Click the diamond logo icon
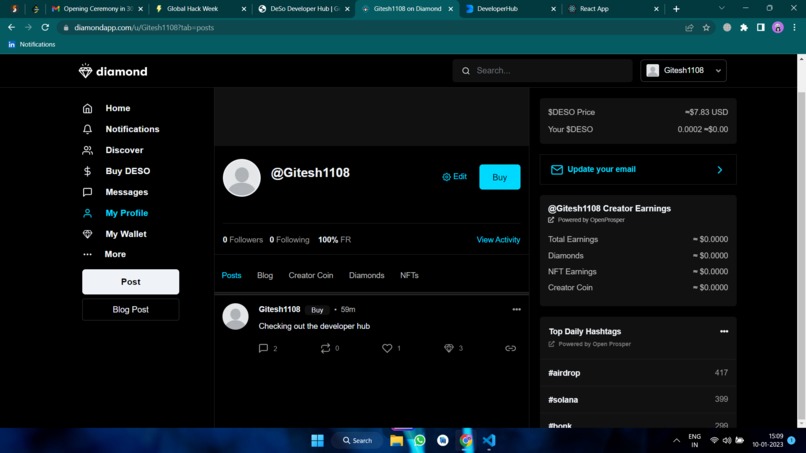Screen dimensions: 806x453 pyautogui.click(x=85, y=71)
